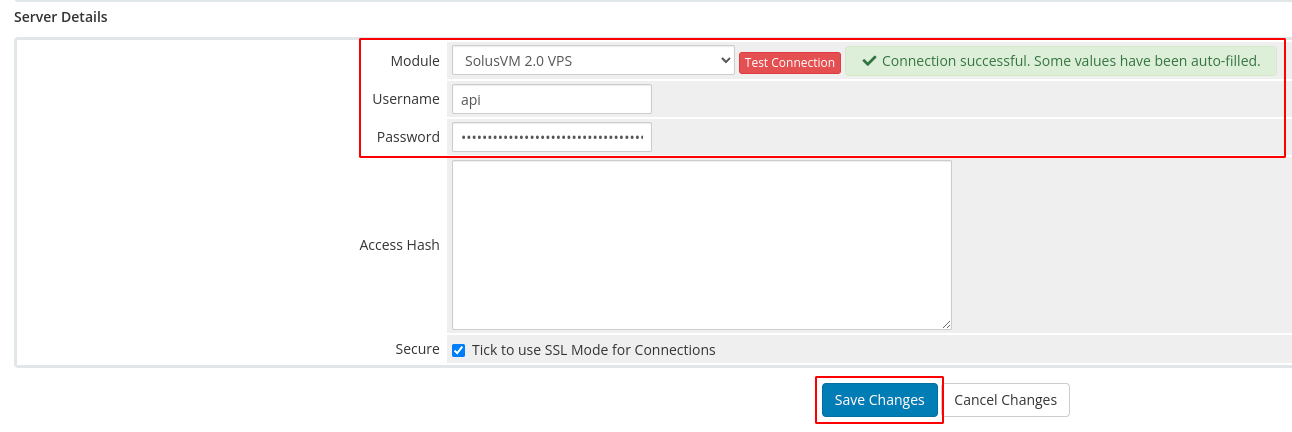Screen dimensions: 1292x432
Task: Untick the Secure SSL mode checkbox
Action: 459,350
